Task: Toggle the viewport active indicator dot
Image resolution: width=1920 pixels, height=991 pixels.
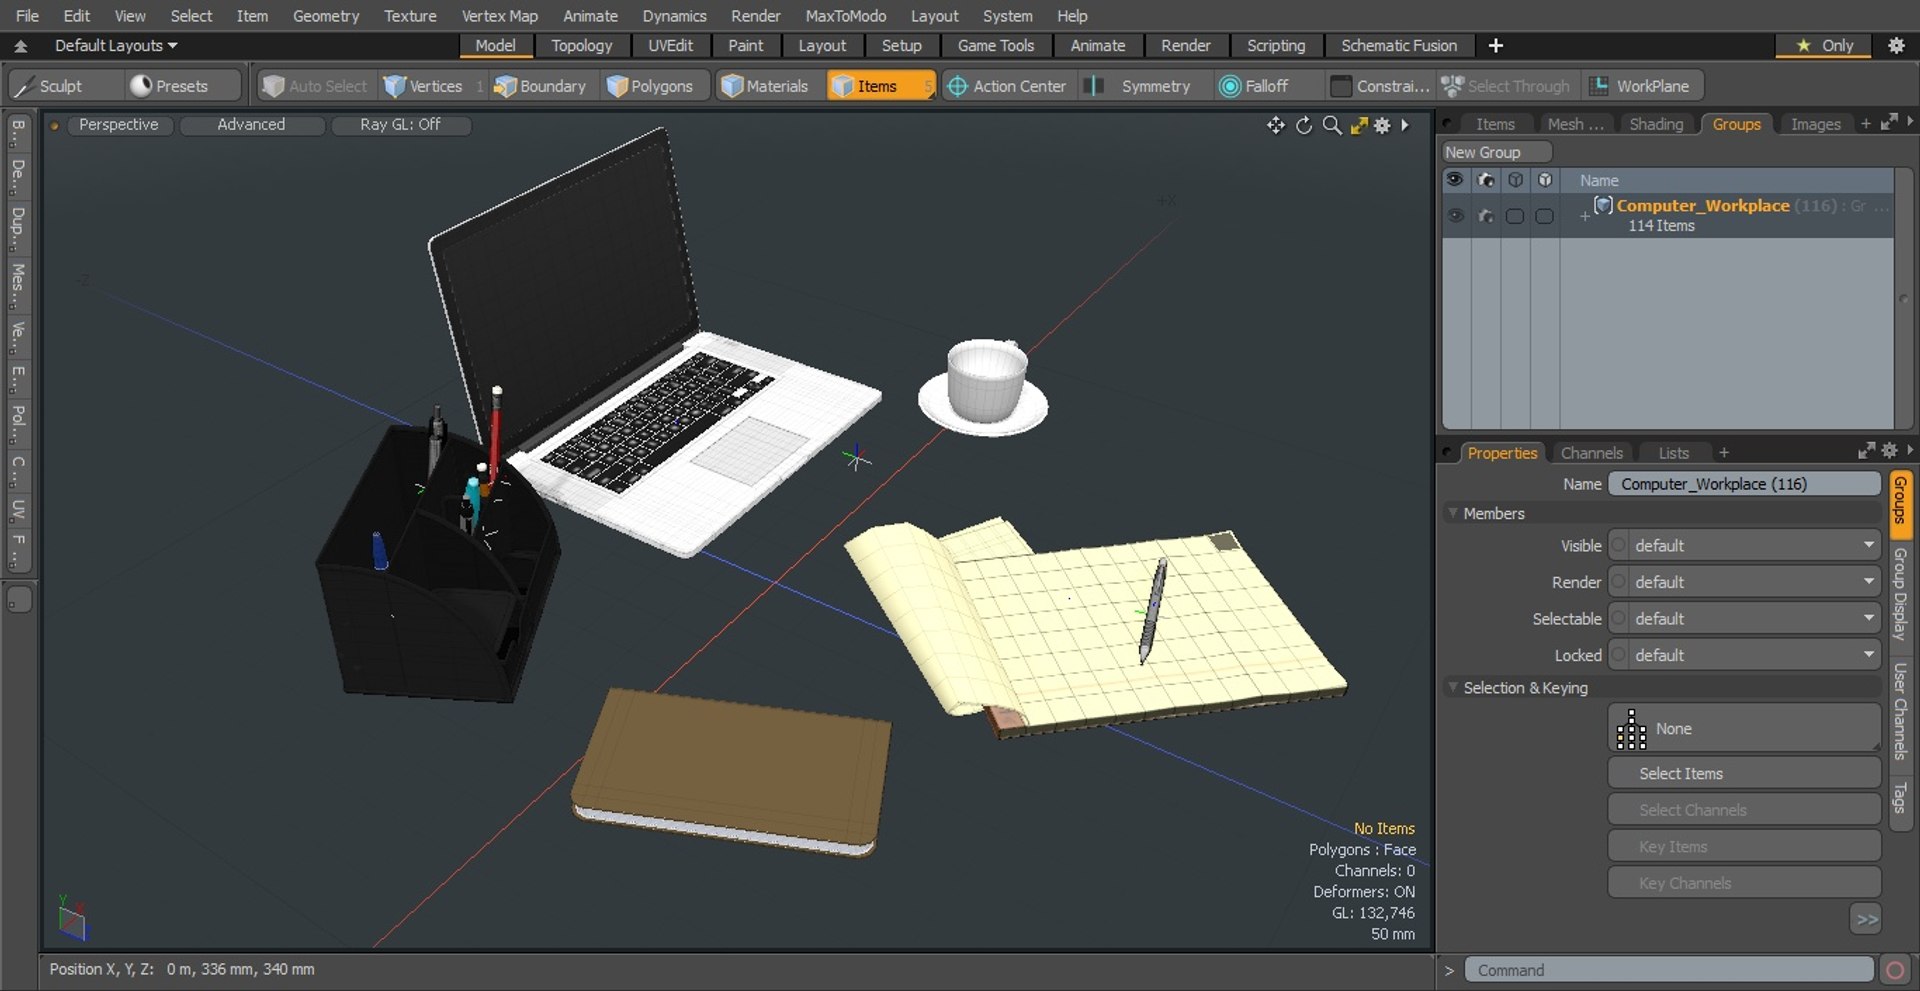Action: pyautogui.click(x=54, y=126)
